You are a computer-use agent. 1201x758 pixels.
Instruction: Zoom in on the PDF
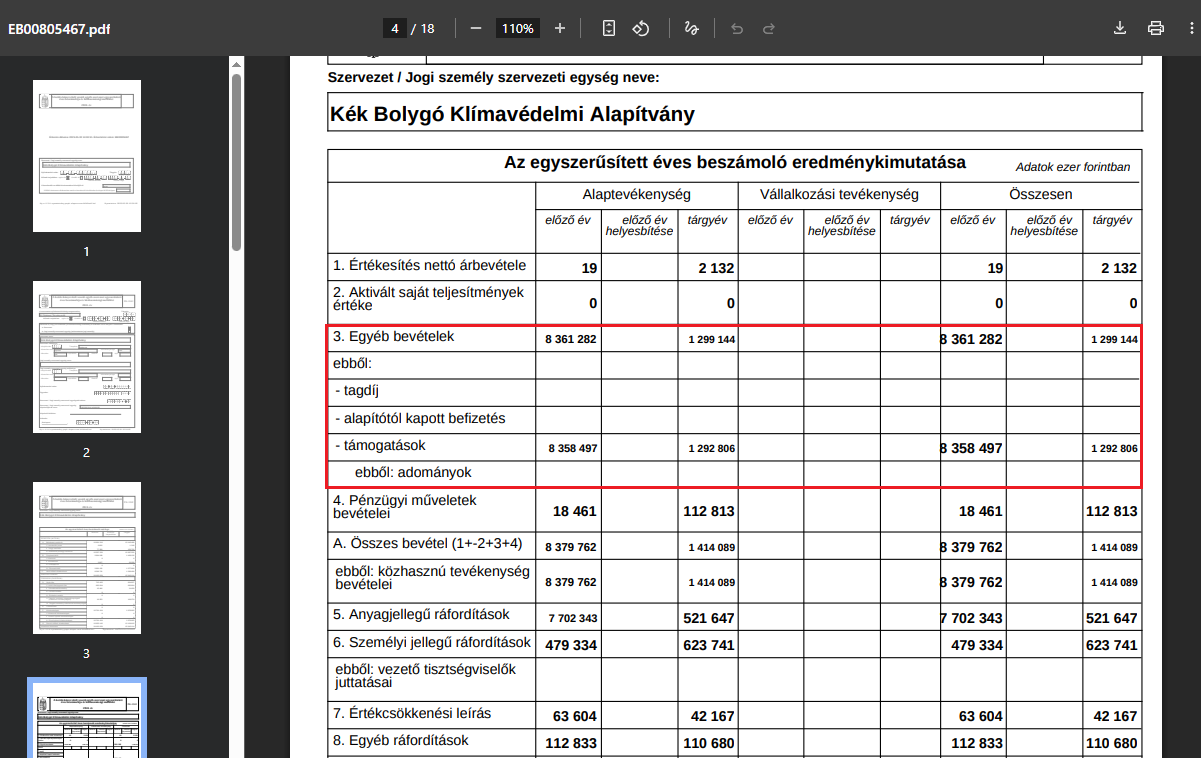coord(560,28)
